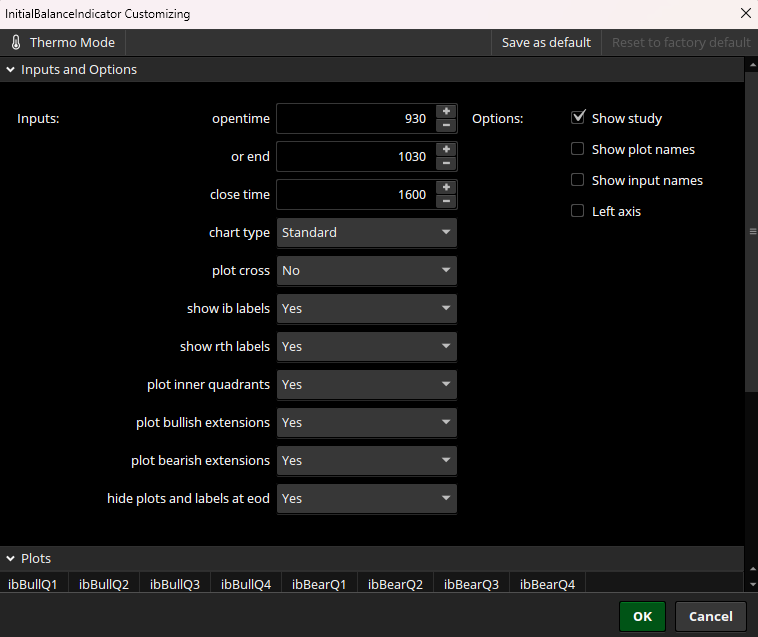The height and width of the screenshot is (637, 758).
Task: Enable the Left axis checkbox
Action: click(x=577, y=211)
